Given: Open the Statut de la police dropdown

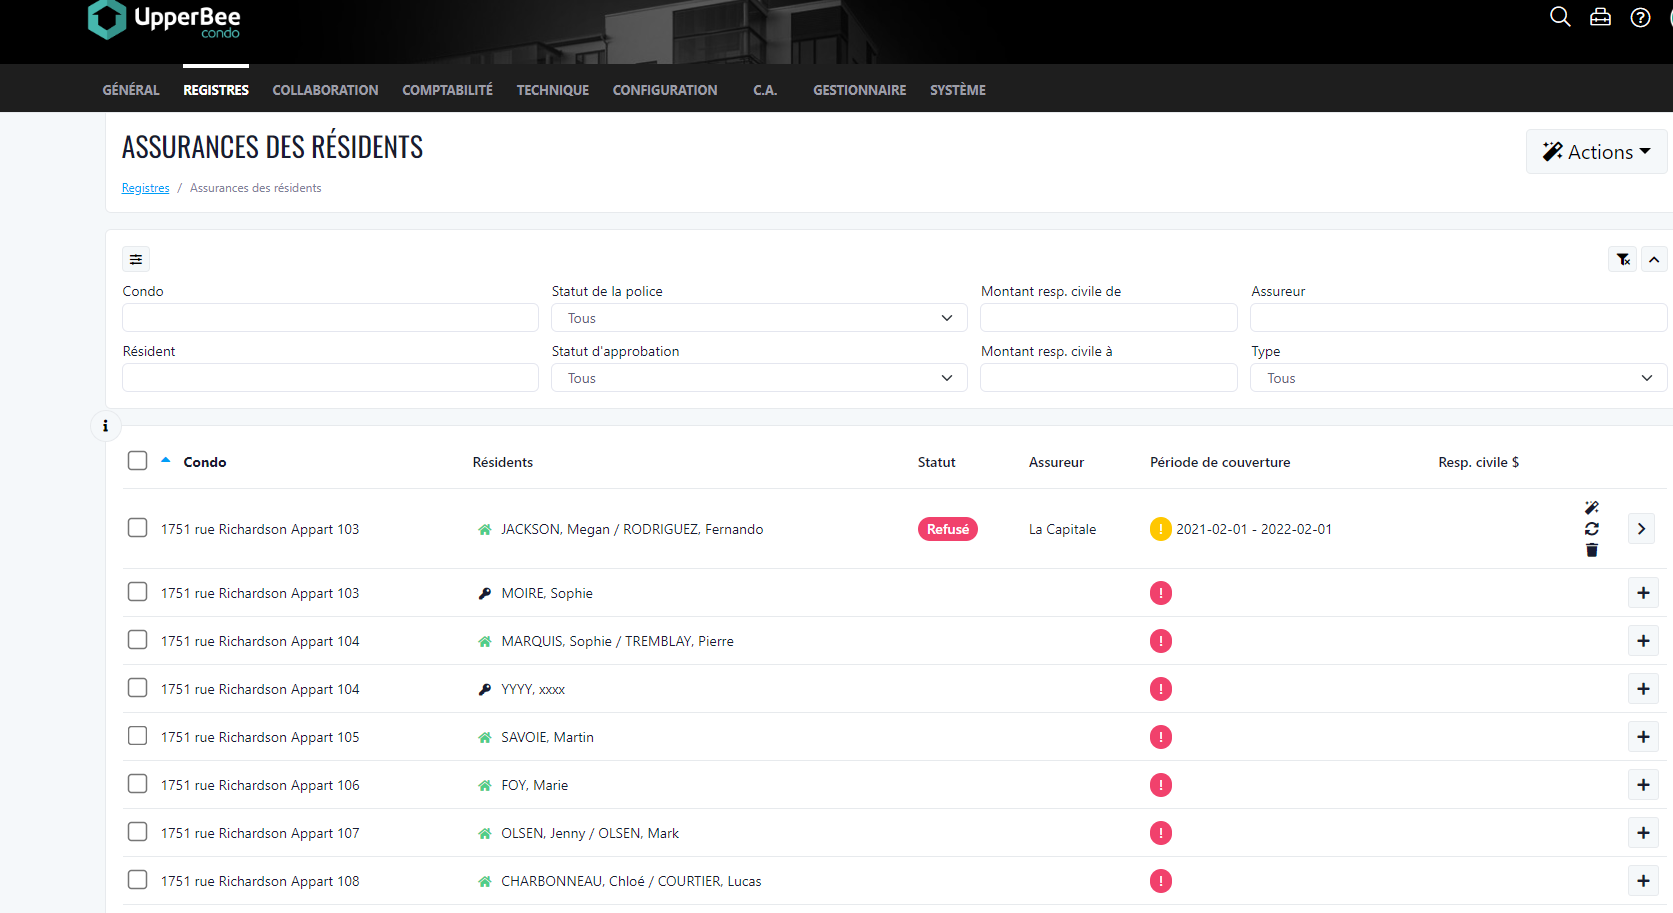Looking at the screenshot, I should coord(759,318).
